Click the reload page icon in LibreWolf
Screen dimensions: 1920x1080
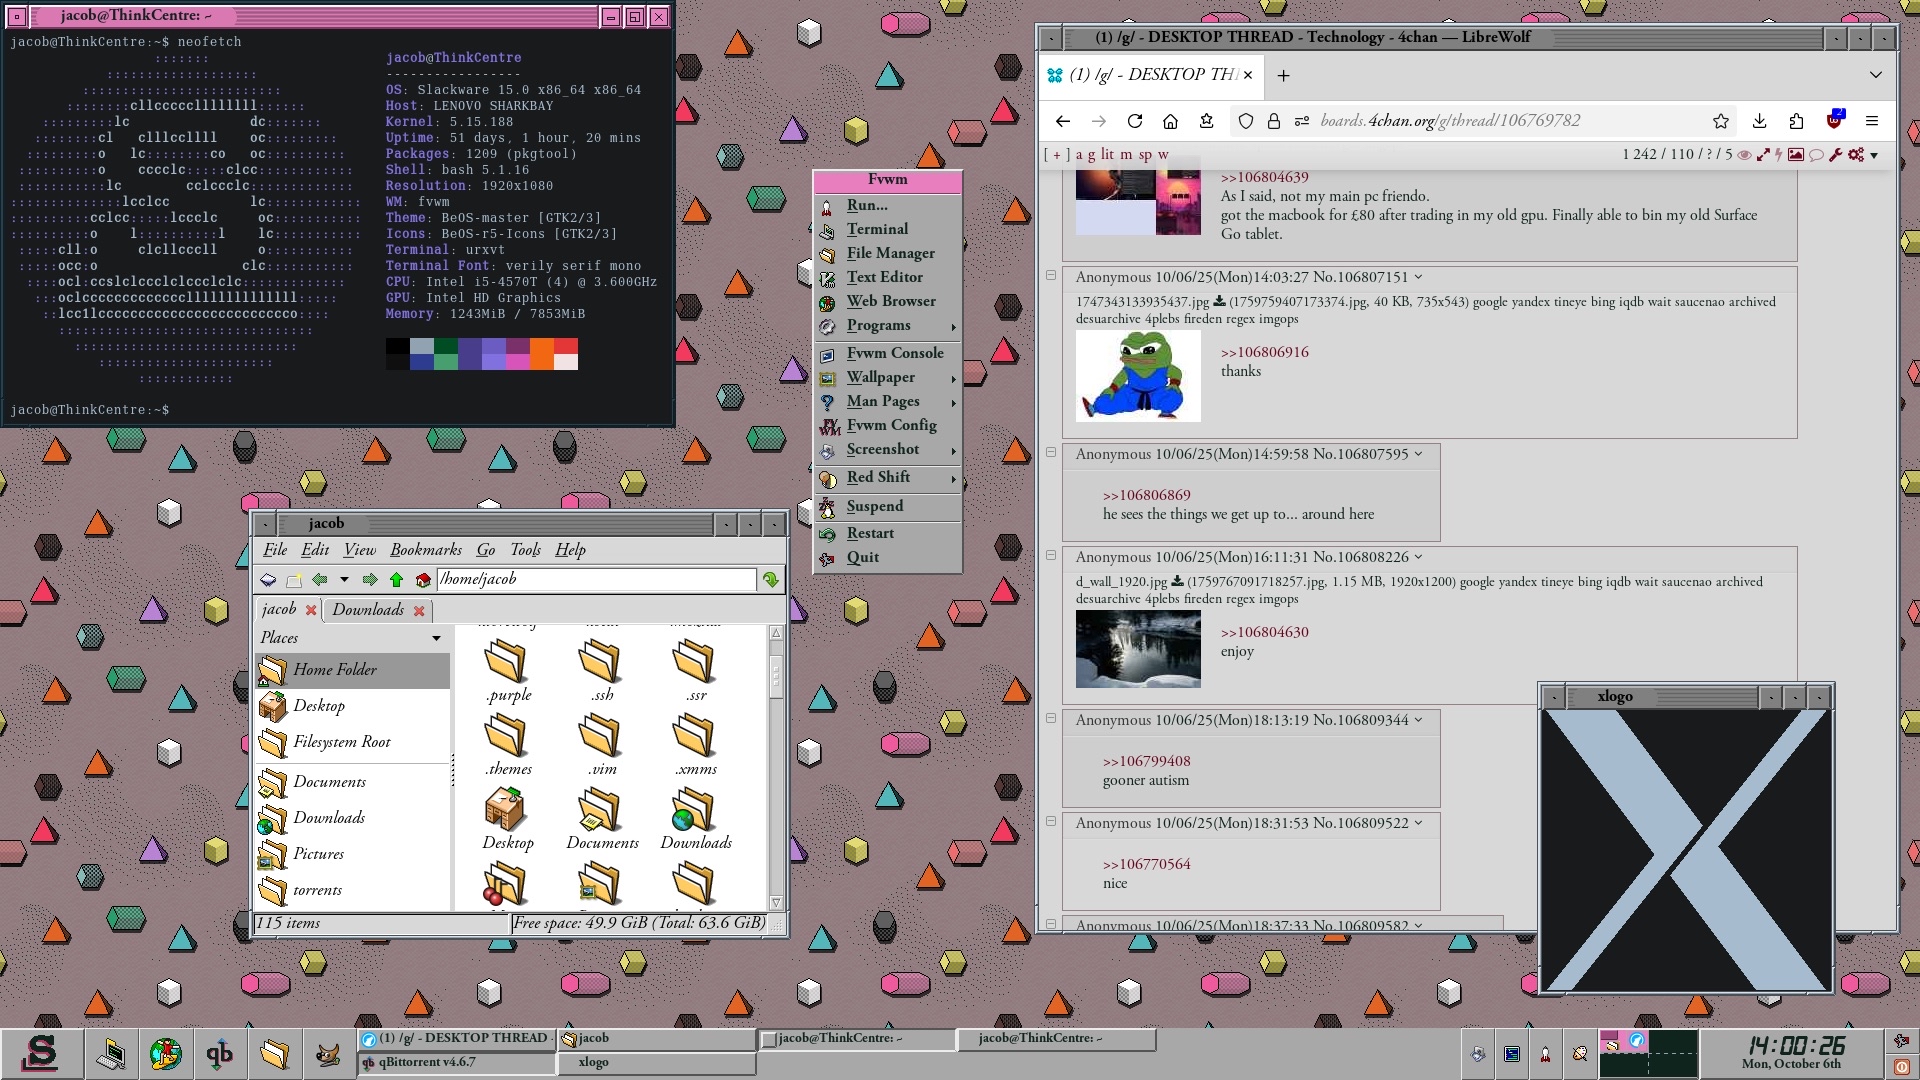coord(1134,121)
